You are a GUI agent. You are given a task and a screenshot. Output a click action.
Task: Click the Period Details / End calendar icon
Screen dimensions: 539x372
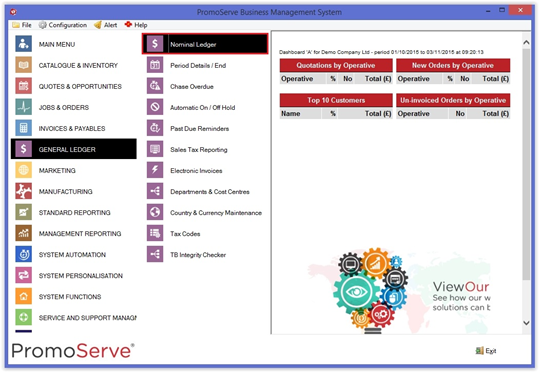[155, 65]
